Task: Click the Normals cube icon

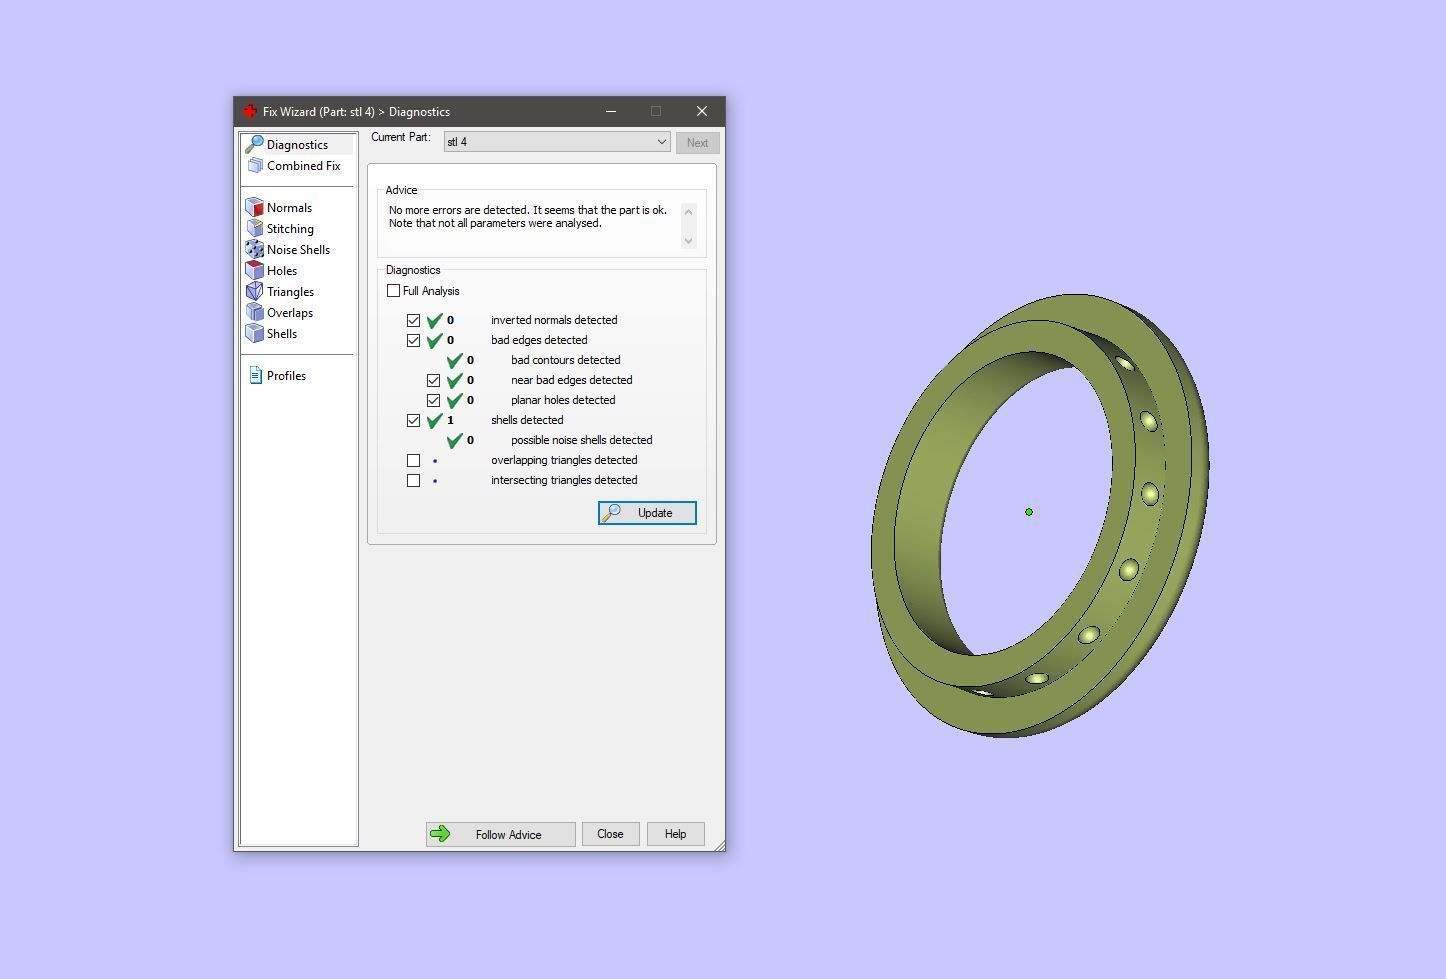Action: click(254, 208)
